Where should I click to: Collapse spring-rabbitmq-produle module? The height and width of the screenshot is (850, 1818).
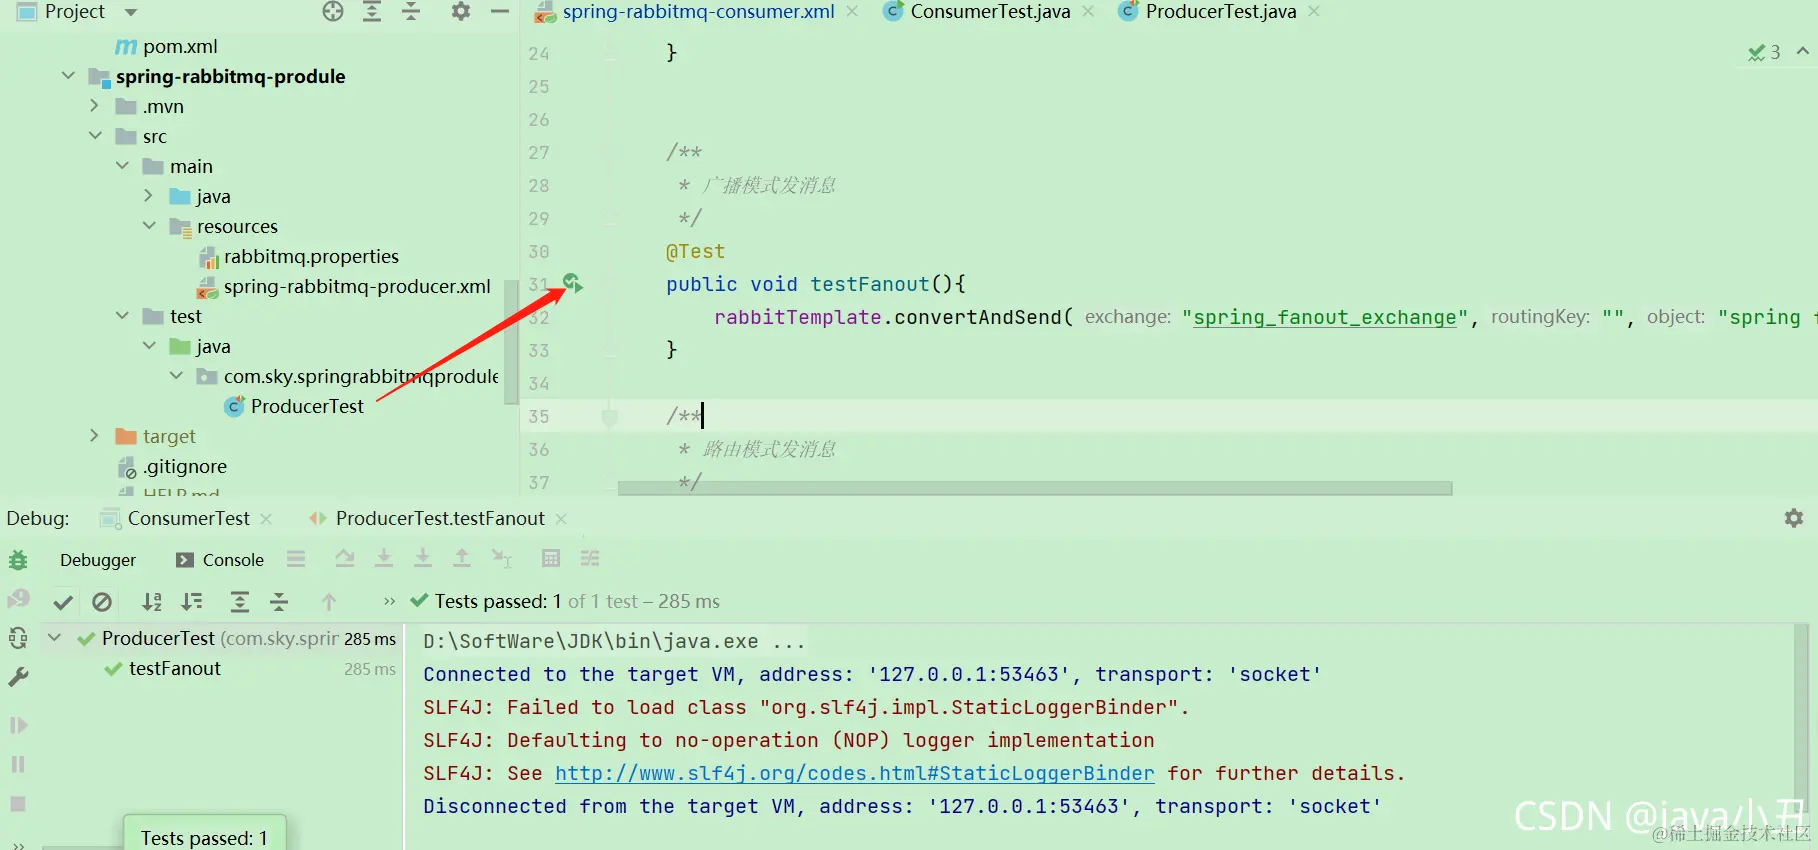pos(68,76)
